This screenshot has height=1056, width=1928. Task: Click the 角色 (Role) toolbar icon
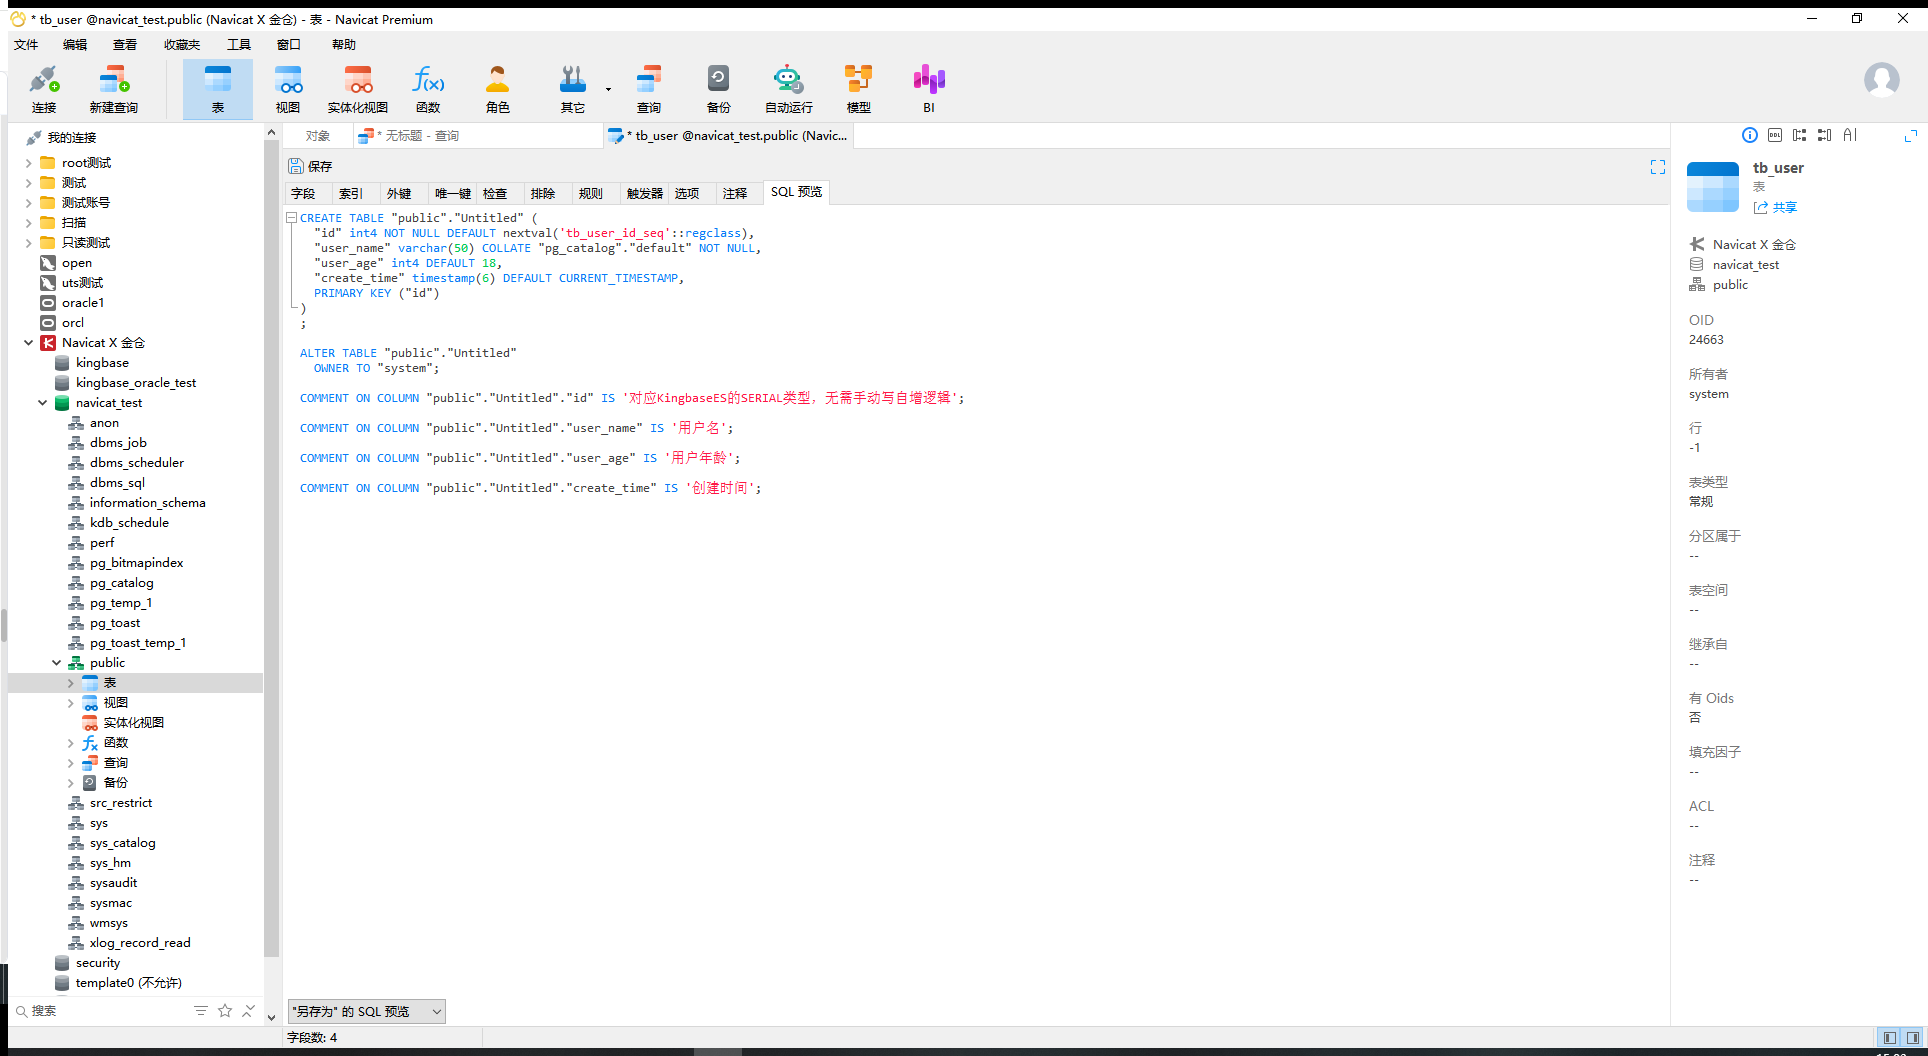coord(498,89)
